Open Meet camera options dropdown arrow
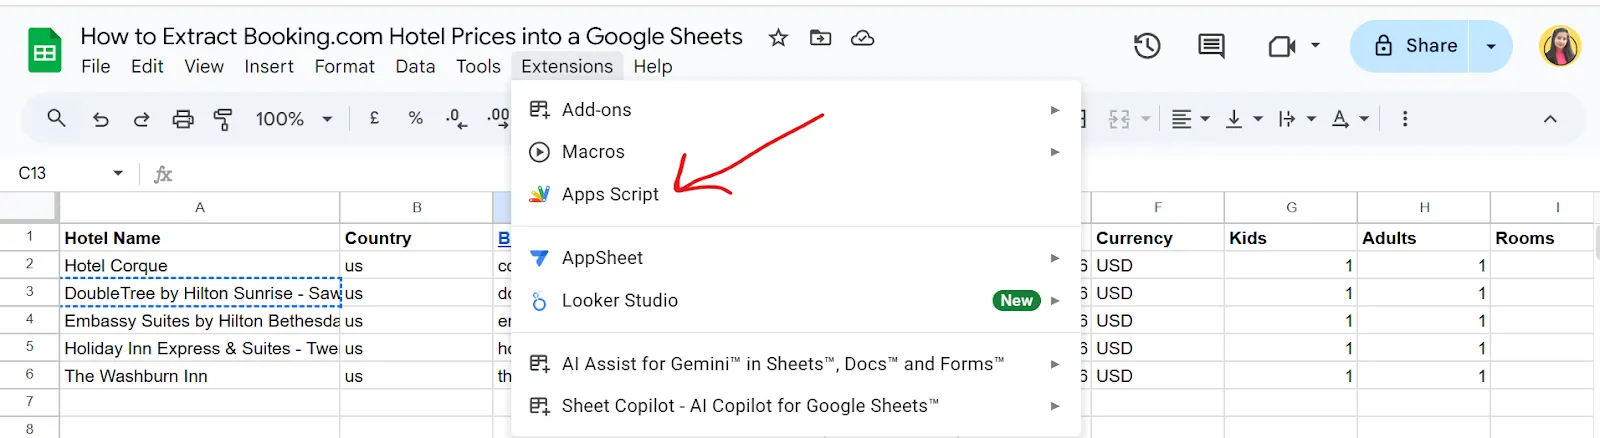 (1315, 45)
